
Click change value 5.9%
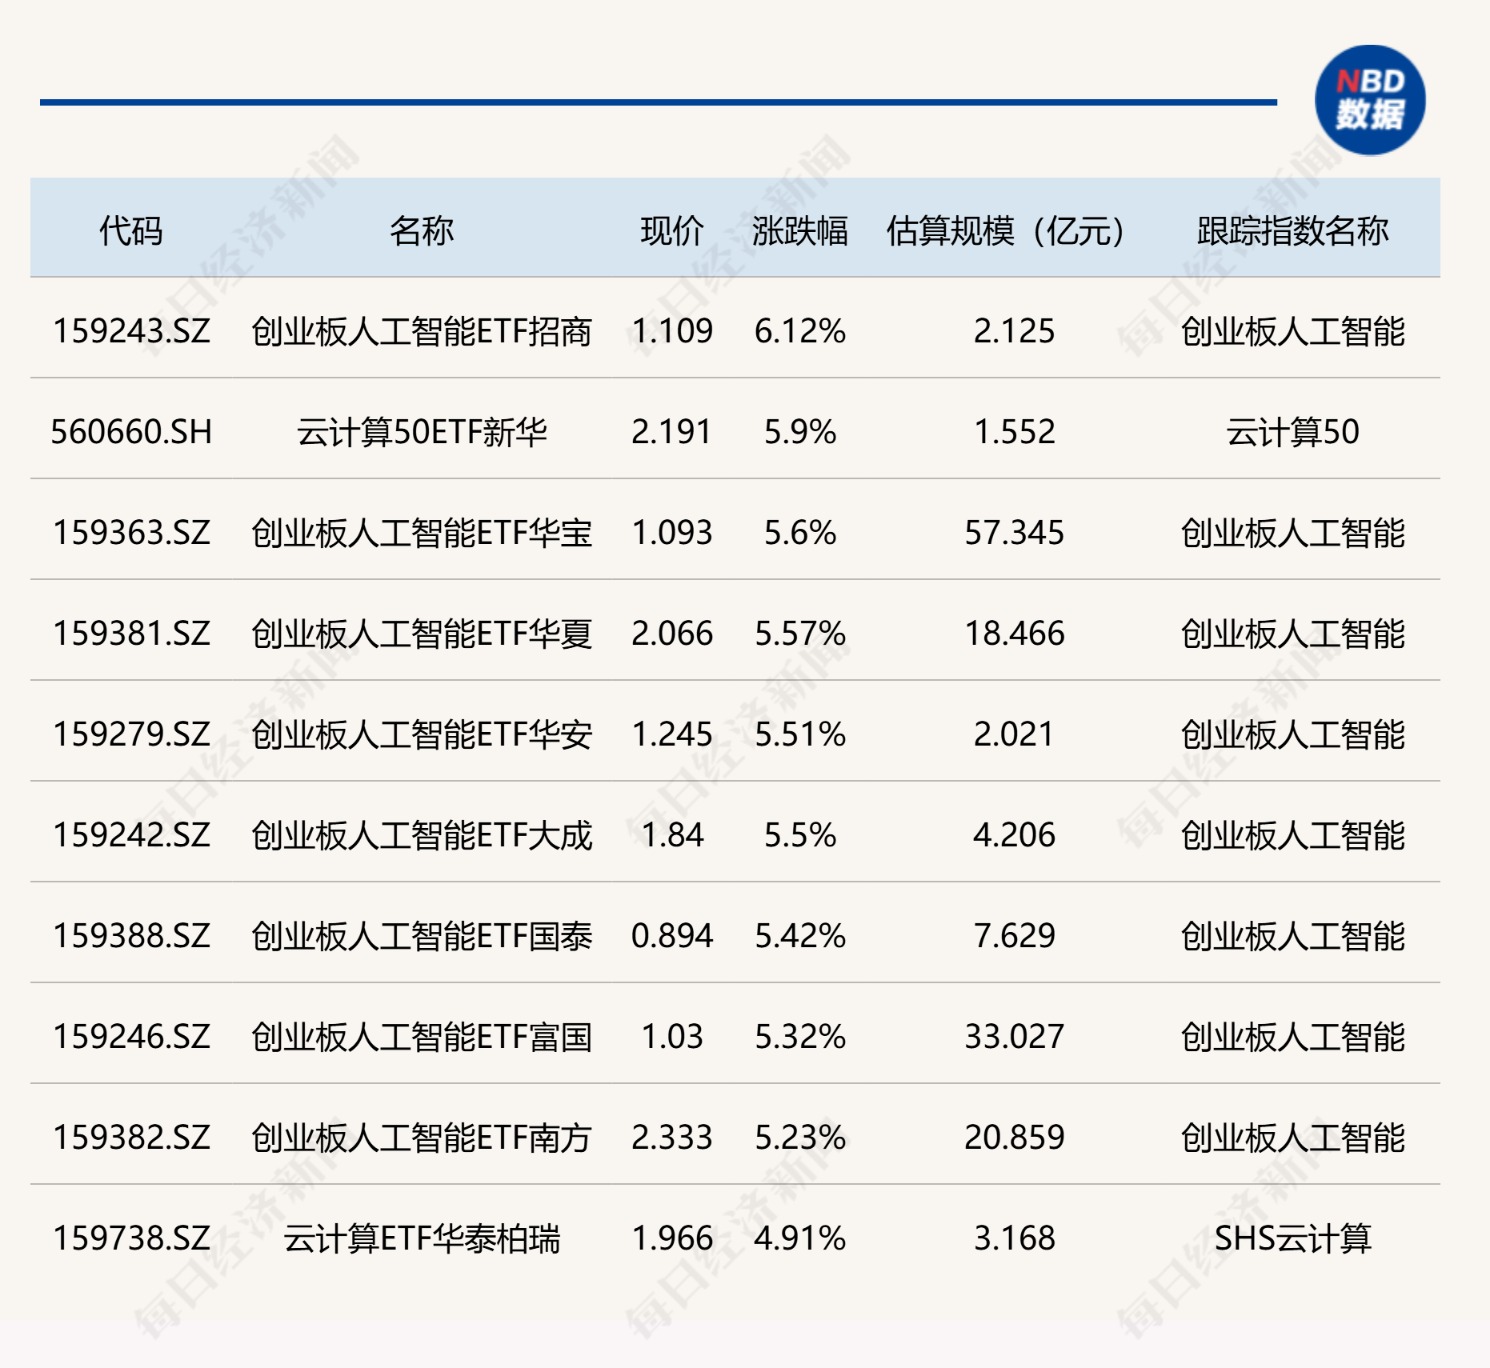[x=800, y=432]
